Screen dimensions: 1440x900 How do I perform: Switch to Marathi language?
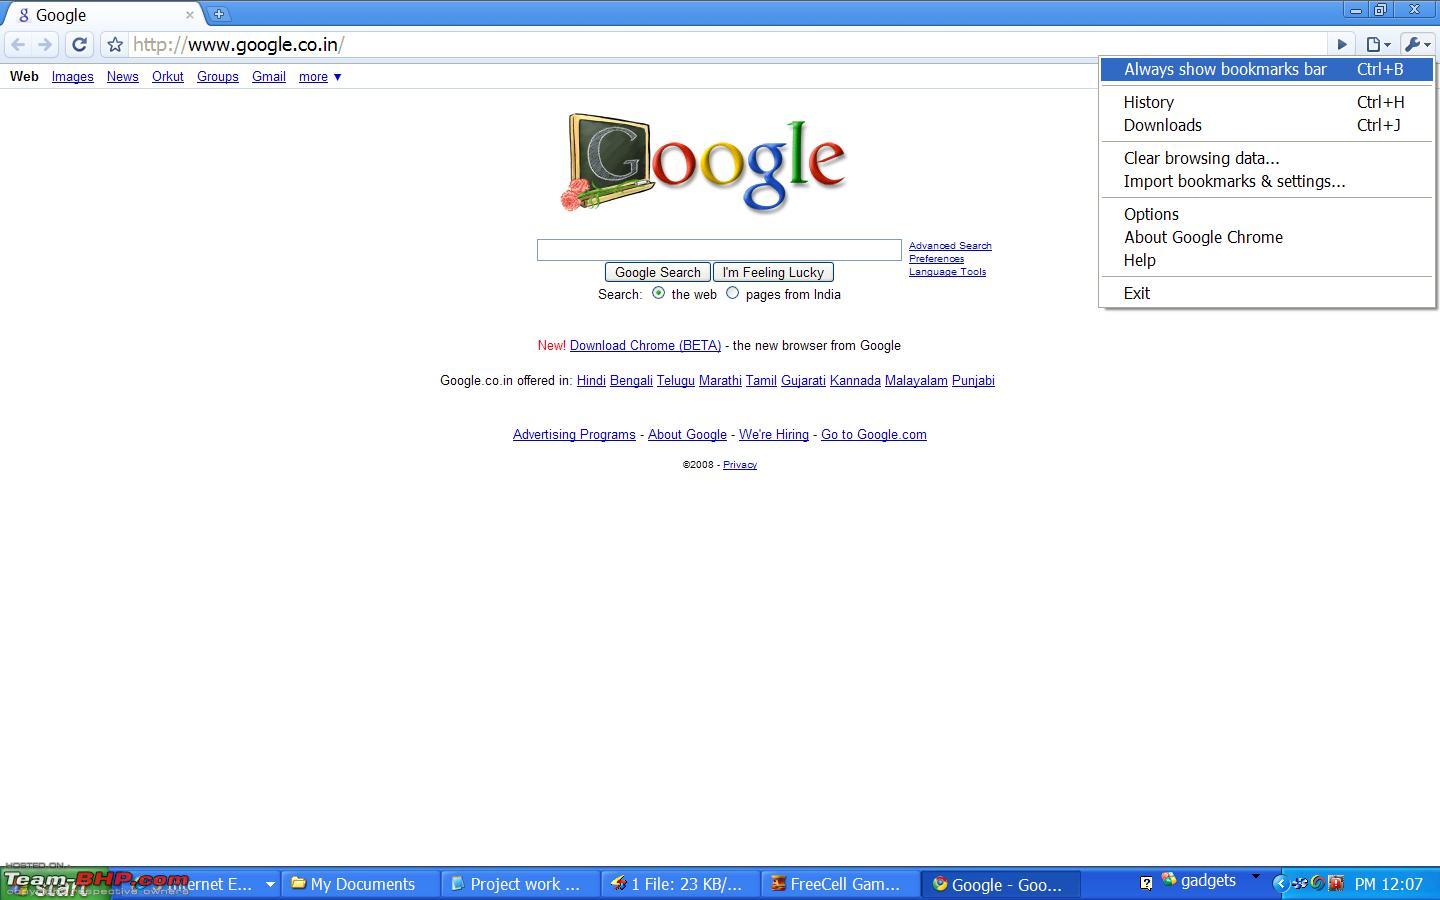click(720, 381)
